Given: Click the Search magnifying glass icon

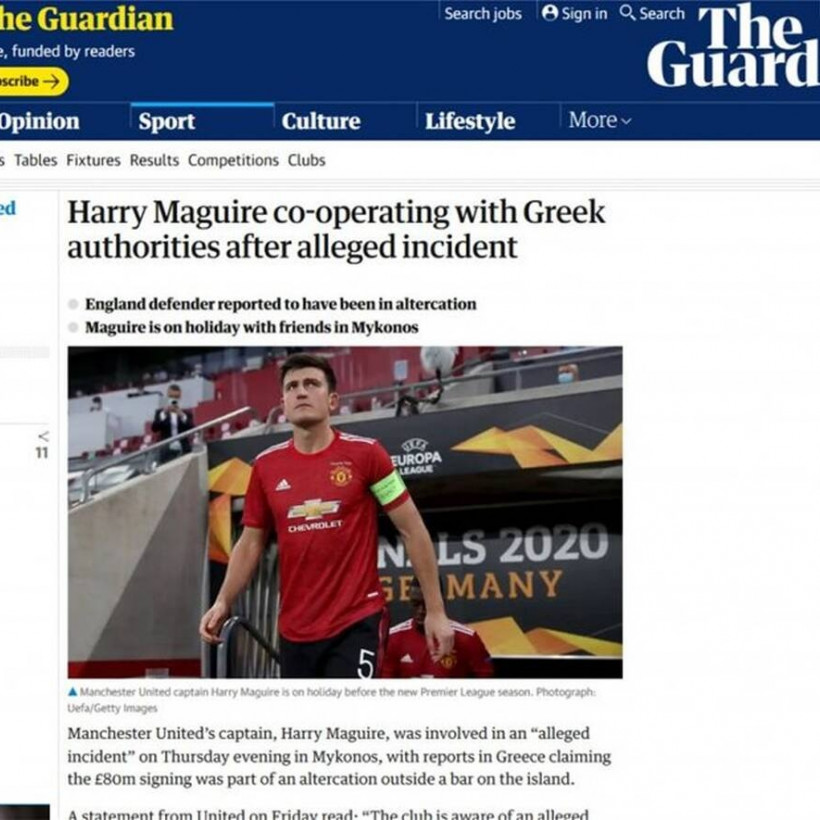Looking at the screenshot, I should (627, 13).
